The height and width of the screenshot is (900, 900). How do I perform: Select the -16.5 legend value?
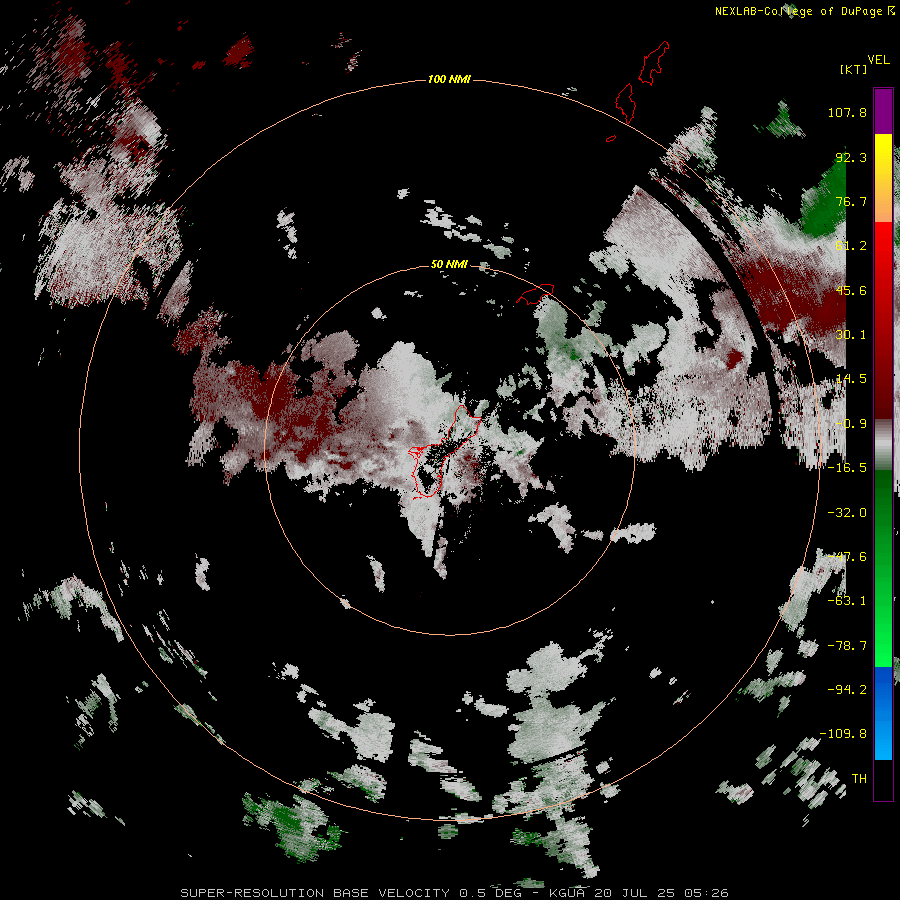coord(847,468)
